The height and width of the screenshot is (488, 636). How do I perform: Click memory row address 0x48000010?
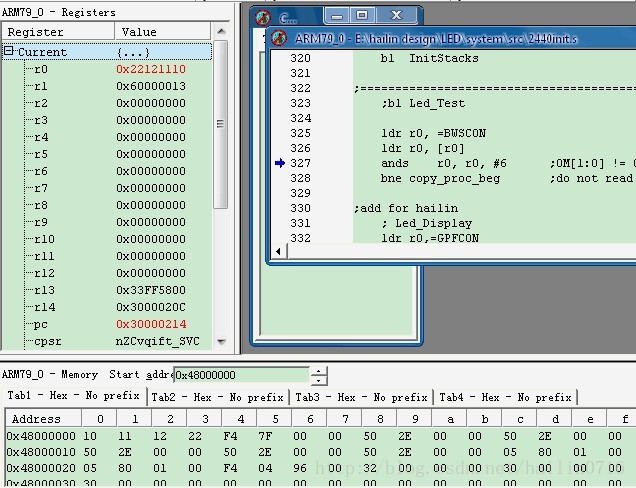point(40,451)
